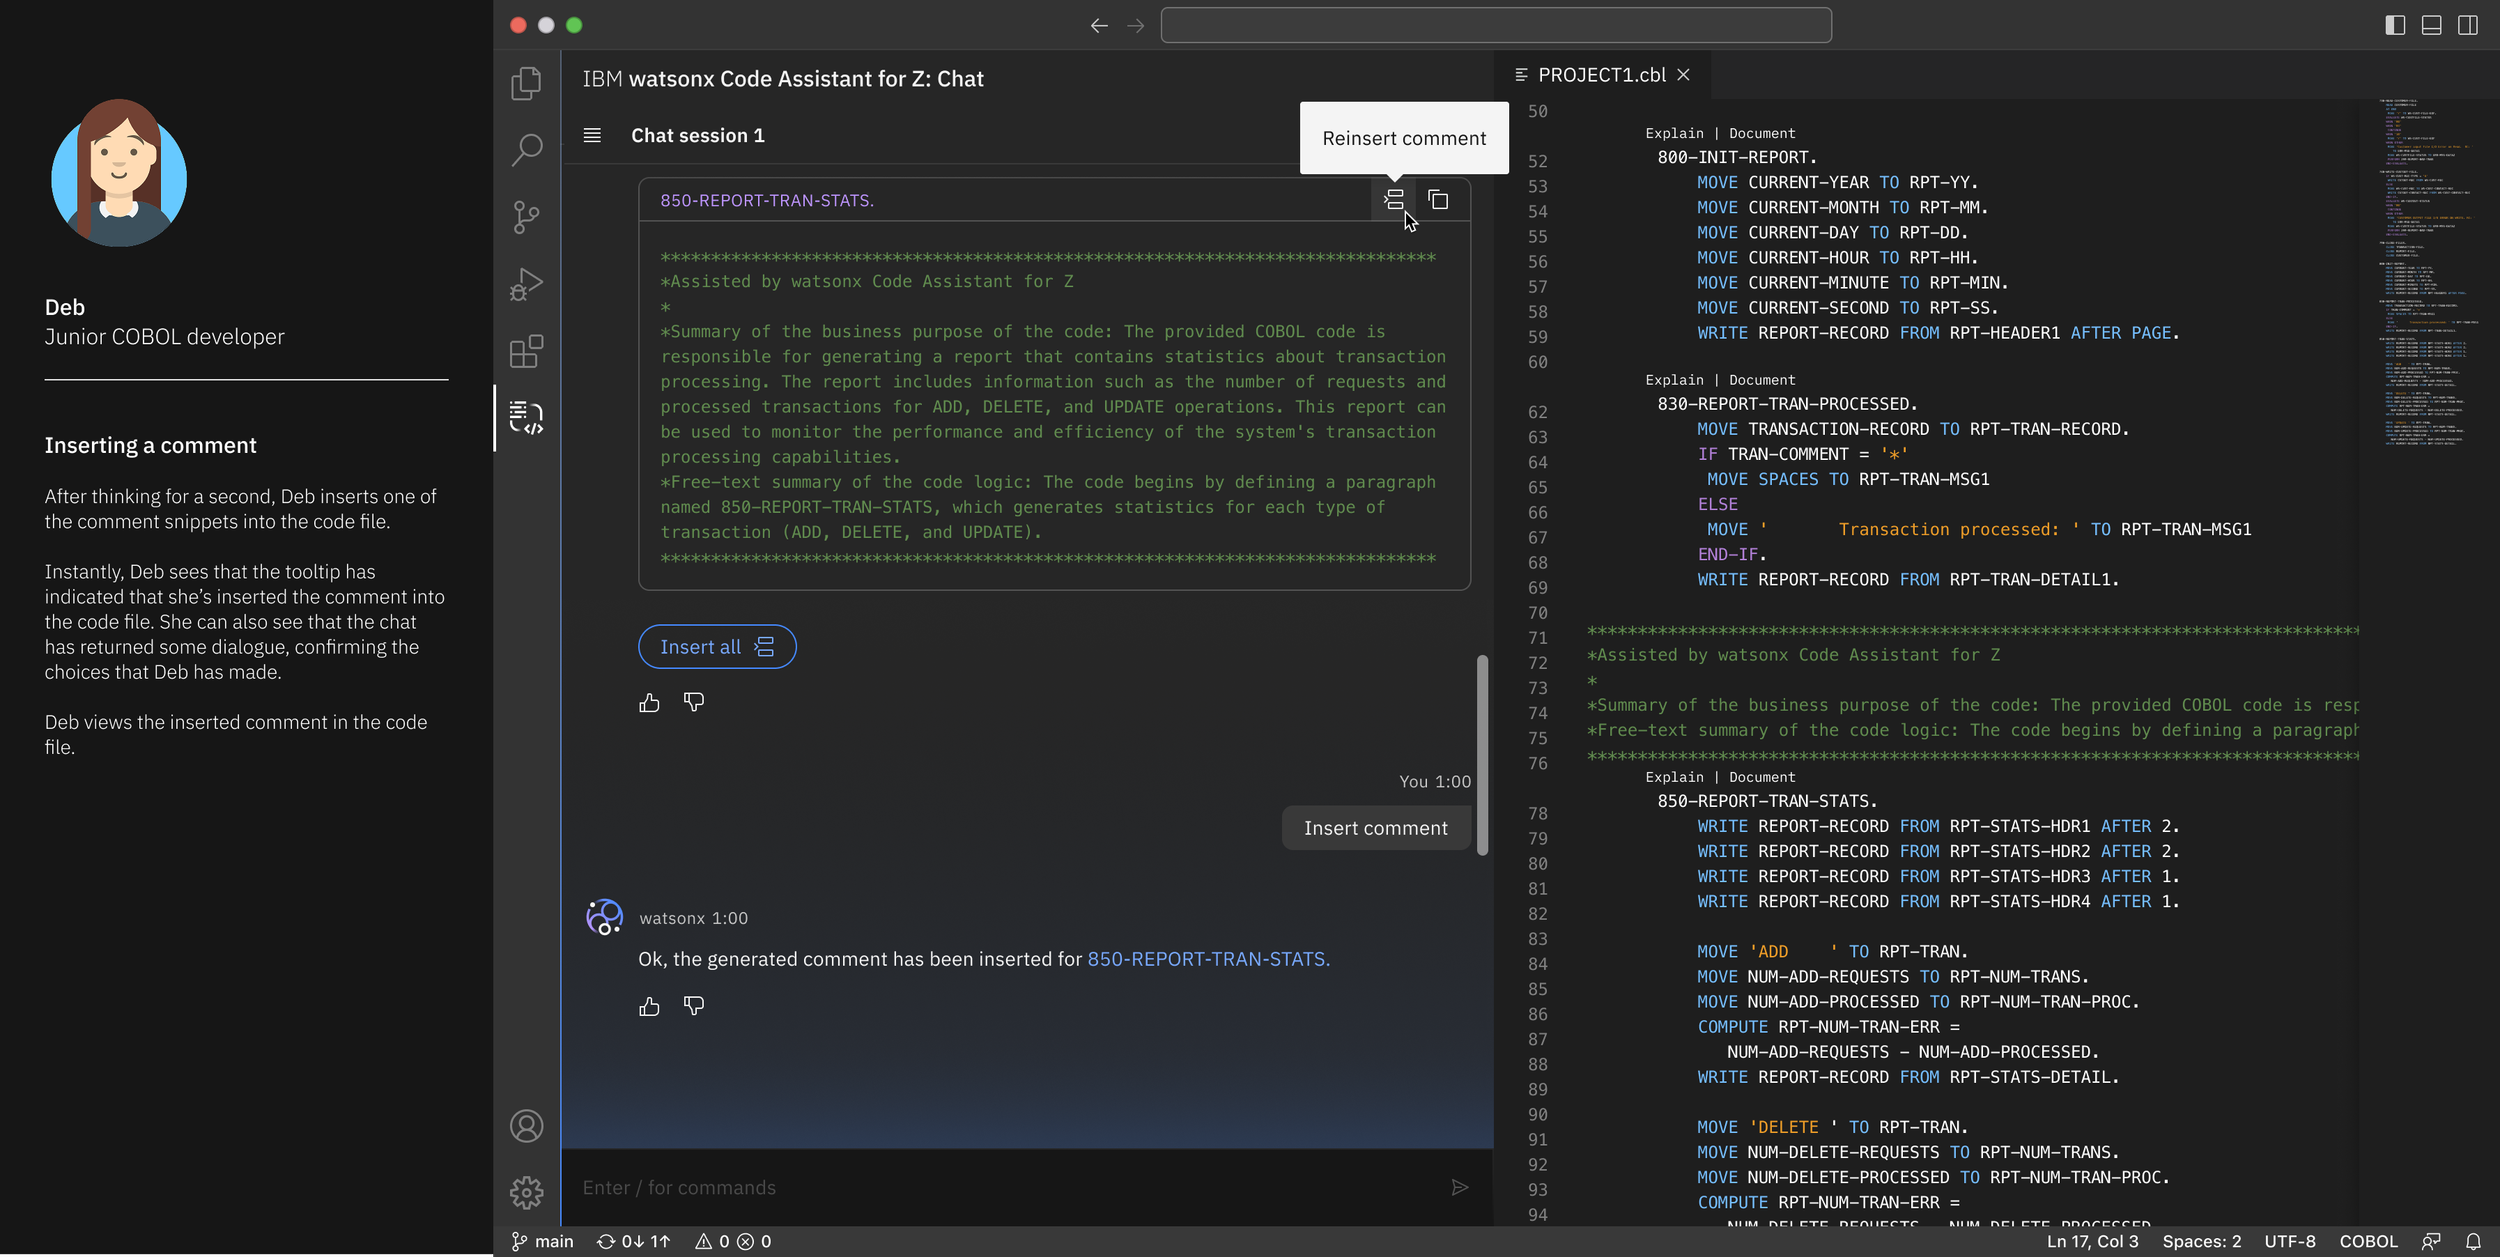Image resolution: width=2500 pixels, height=1257 pixels.
Task: Change 'Spaces: 2' indentation setting
Action: (x=2201, y=1241)
